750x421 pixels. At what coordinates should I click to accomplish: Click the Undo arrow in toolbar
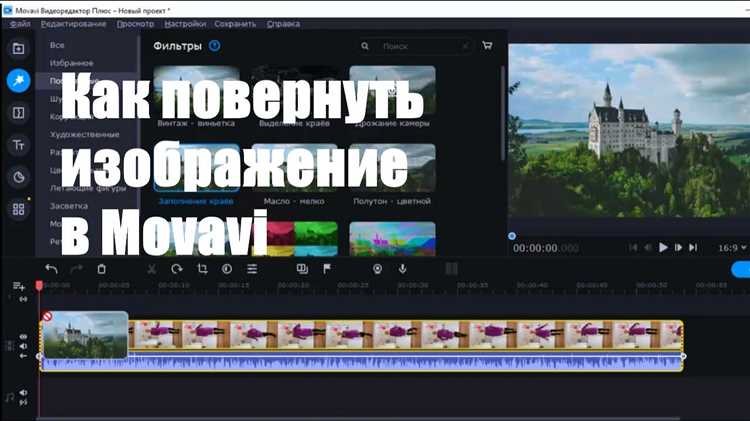(51, 269)
